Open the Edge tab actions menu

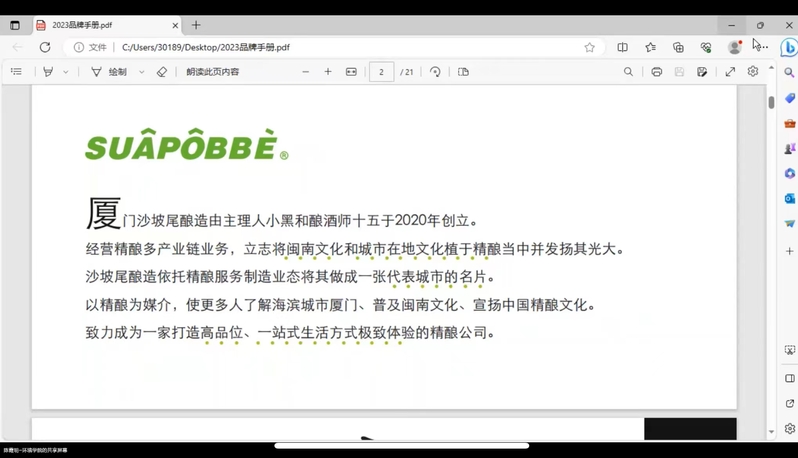(x=15, y=25)
